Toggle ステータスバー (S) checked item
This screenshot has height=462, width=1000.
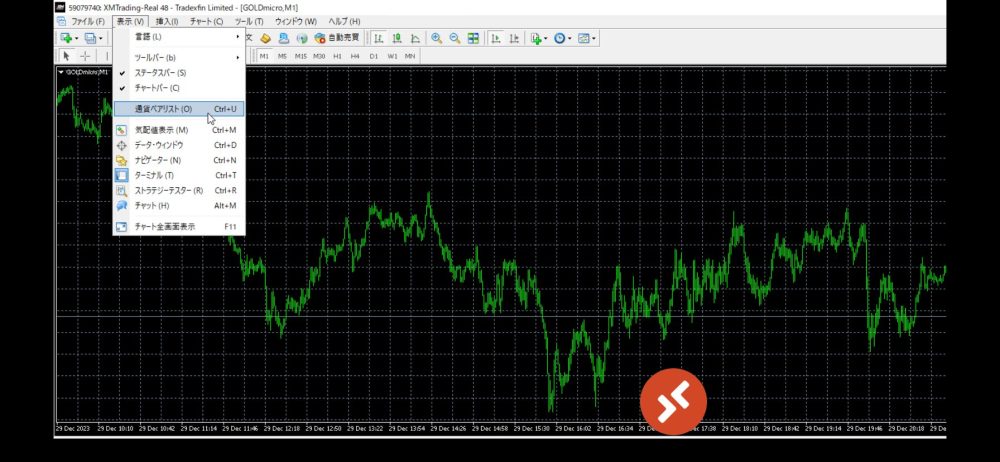click(x=179, y=73)
